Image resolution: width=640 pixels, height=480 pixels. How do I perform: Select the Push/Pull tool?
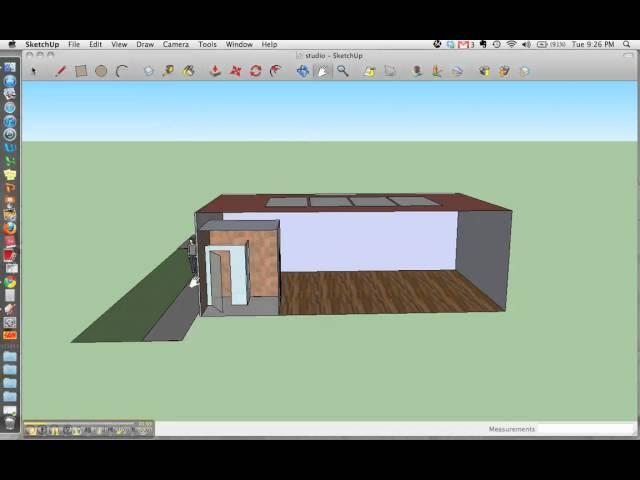click(x=215, y=71)
